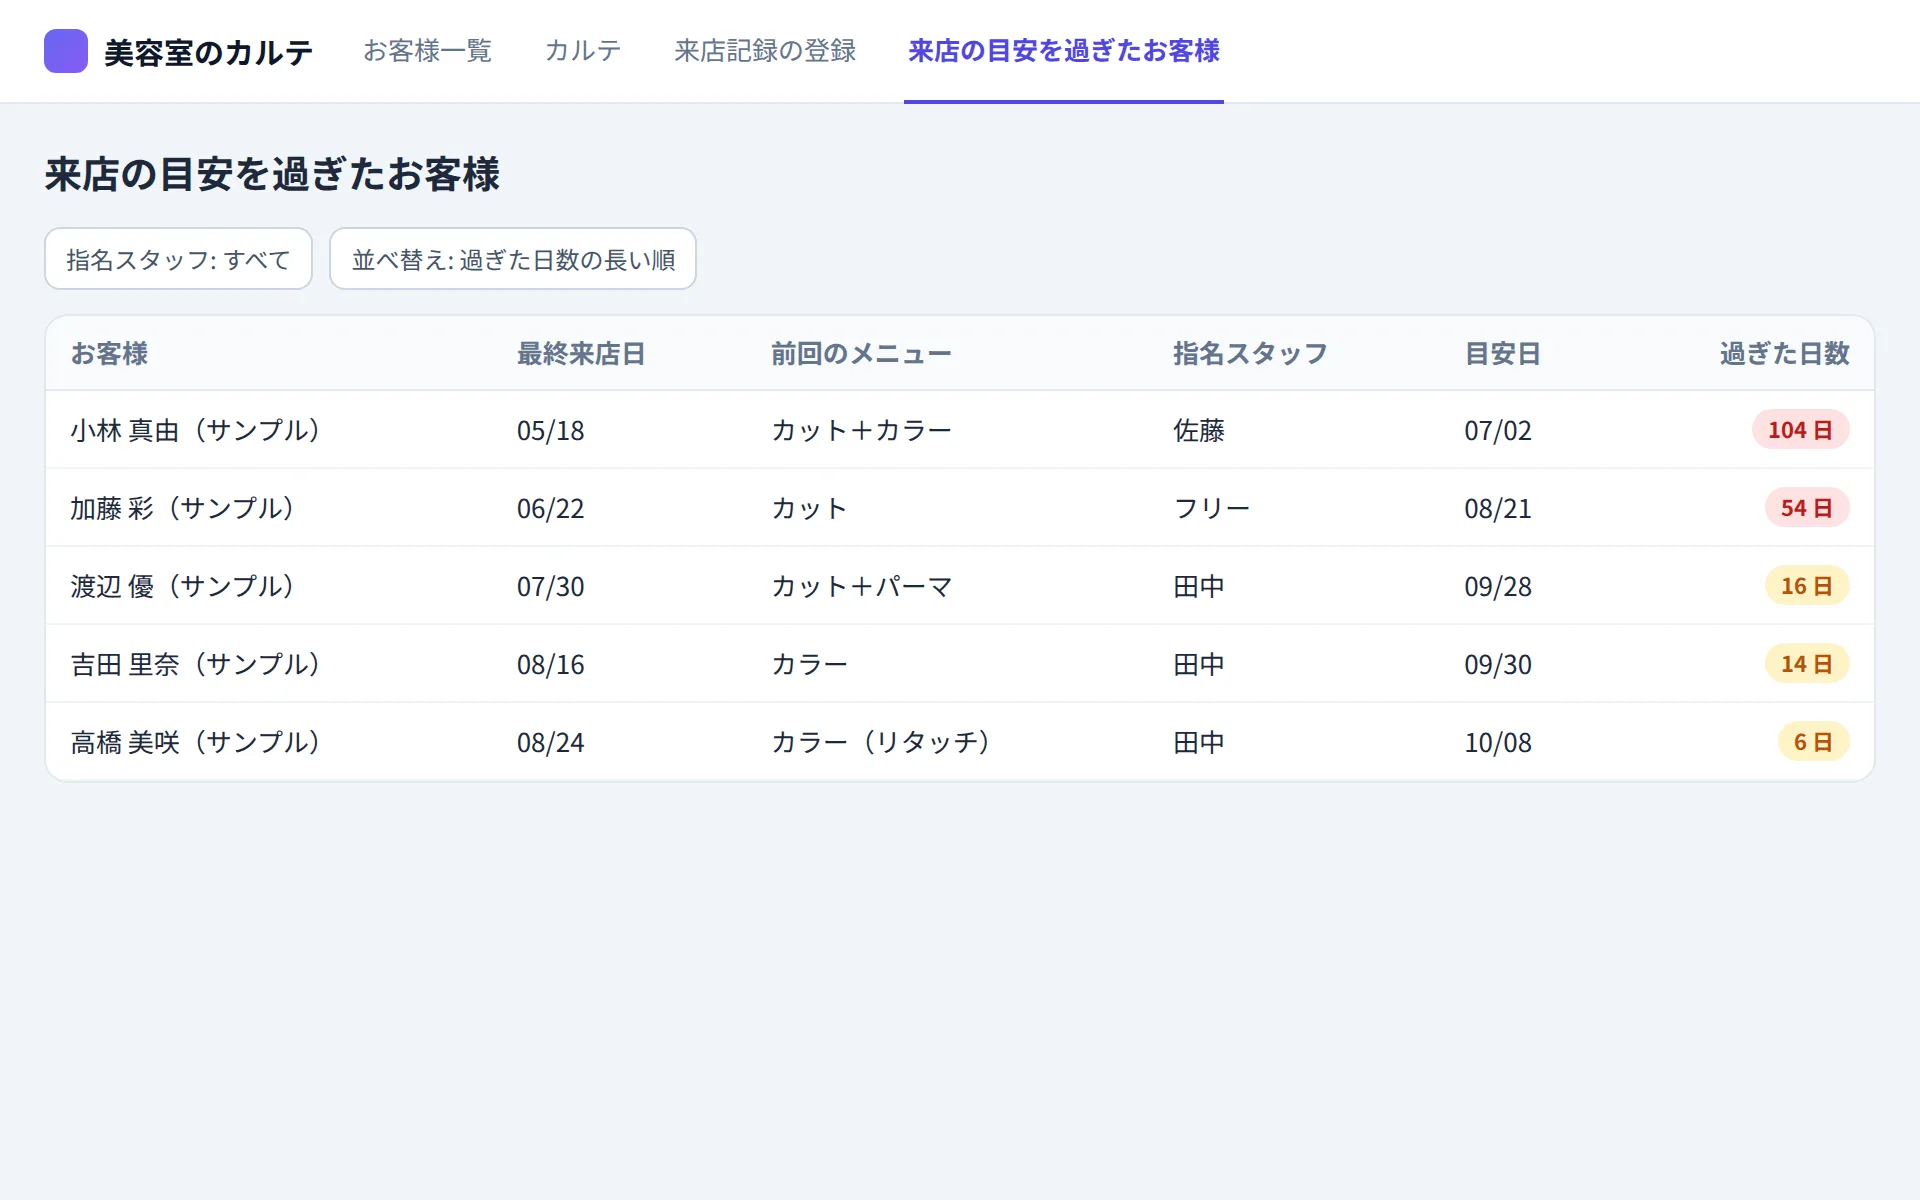Screen dimensions: 1920x1200
Task: Click the purple app logo icon
Action: coord(66,51)
